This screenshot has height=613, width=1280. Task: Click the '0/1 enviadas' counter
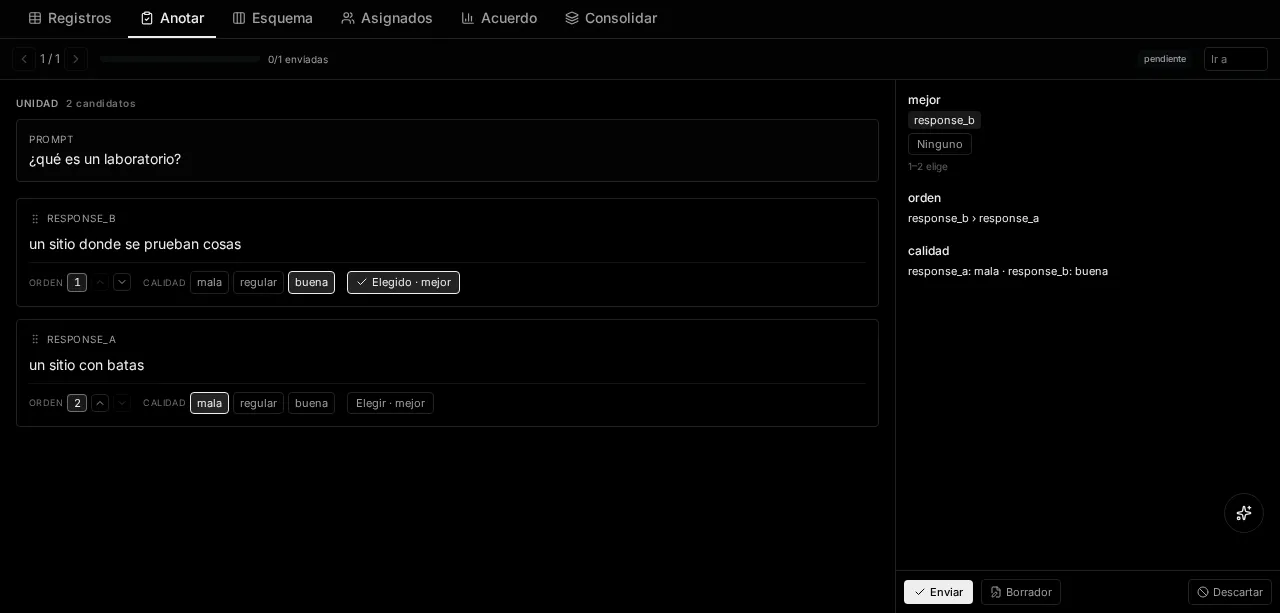pyautogui.click(x=298, y=60)
